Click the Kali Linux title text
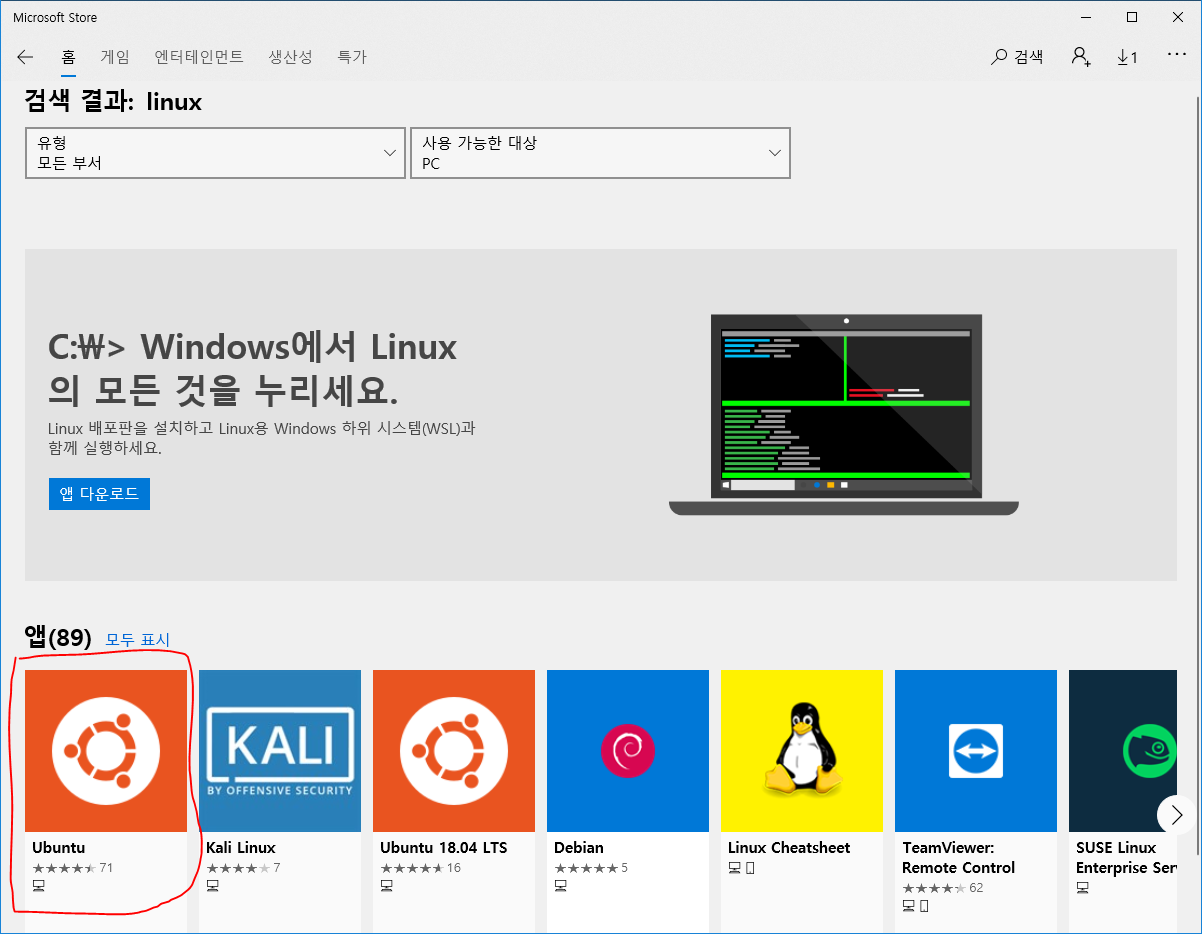This screenshot has width=1202, height=934. [240, 848]
